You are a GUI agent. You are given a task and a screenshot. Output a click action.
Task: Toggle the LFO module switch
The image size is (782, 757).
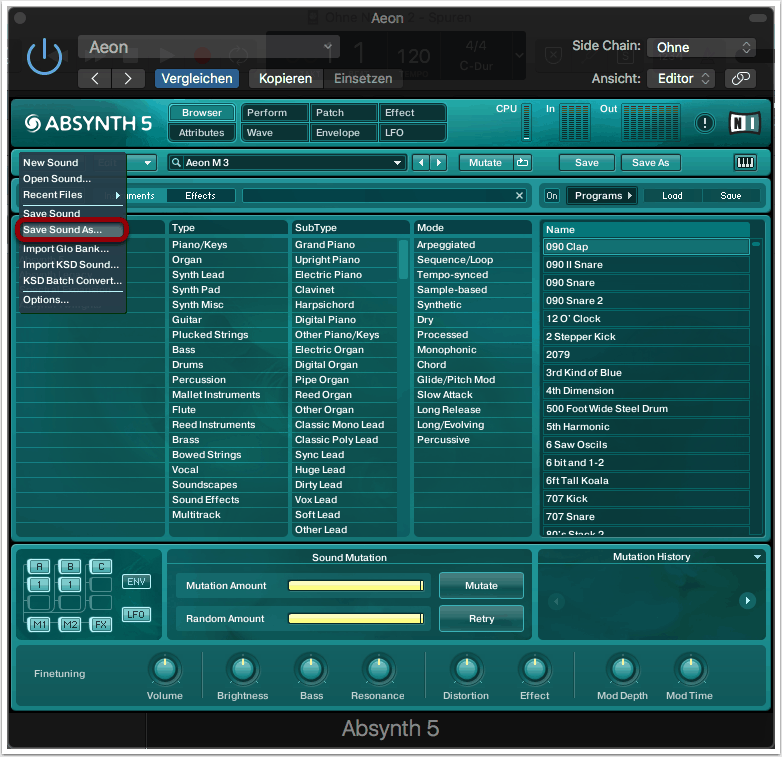[x=136, y=614]
